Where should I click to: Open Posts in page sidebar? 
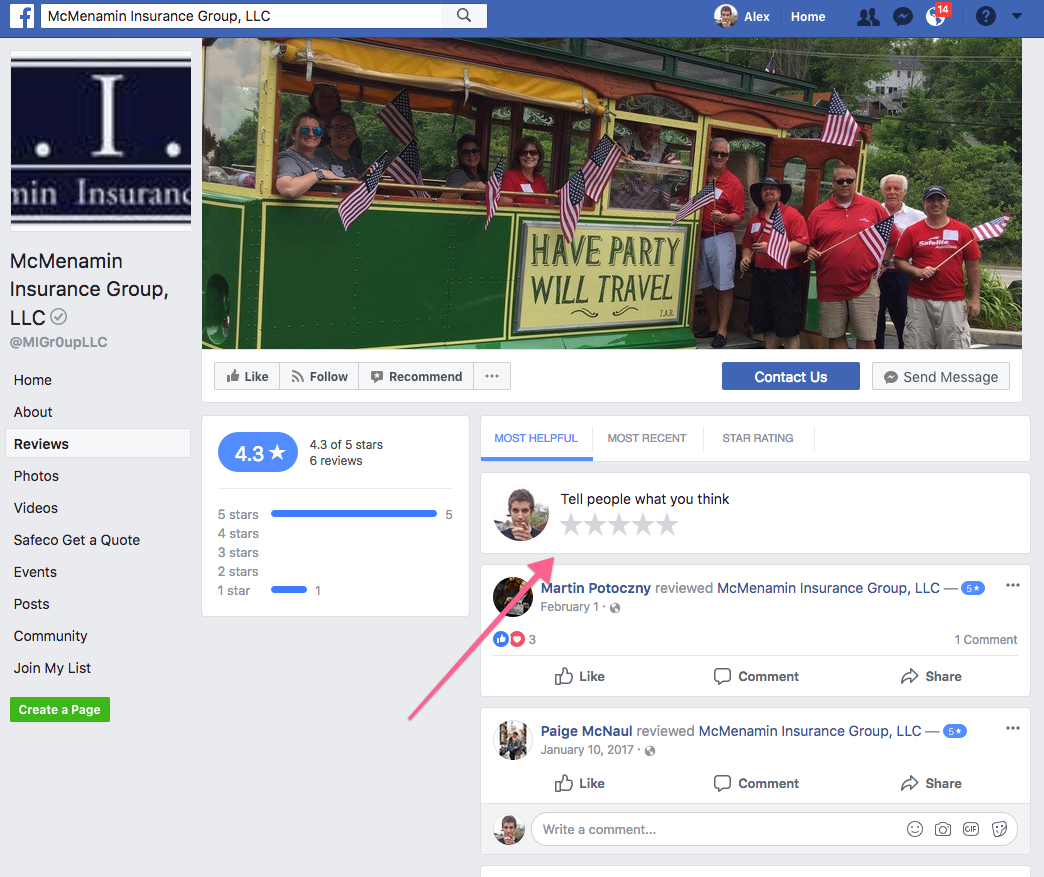(31, 604)
